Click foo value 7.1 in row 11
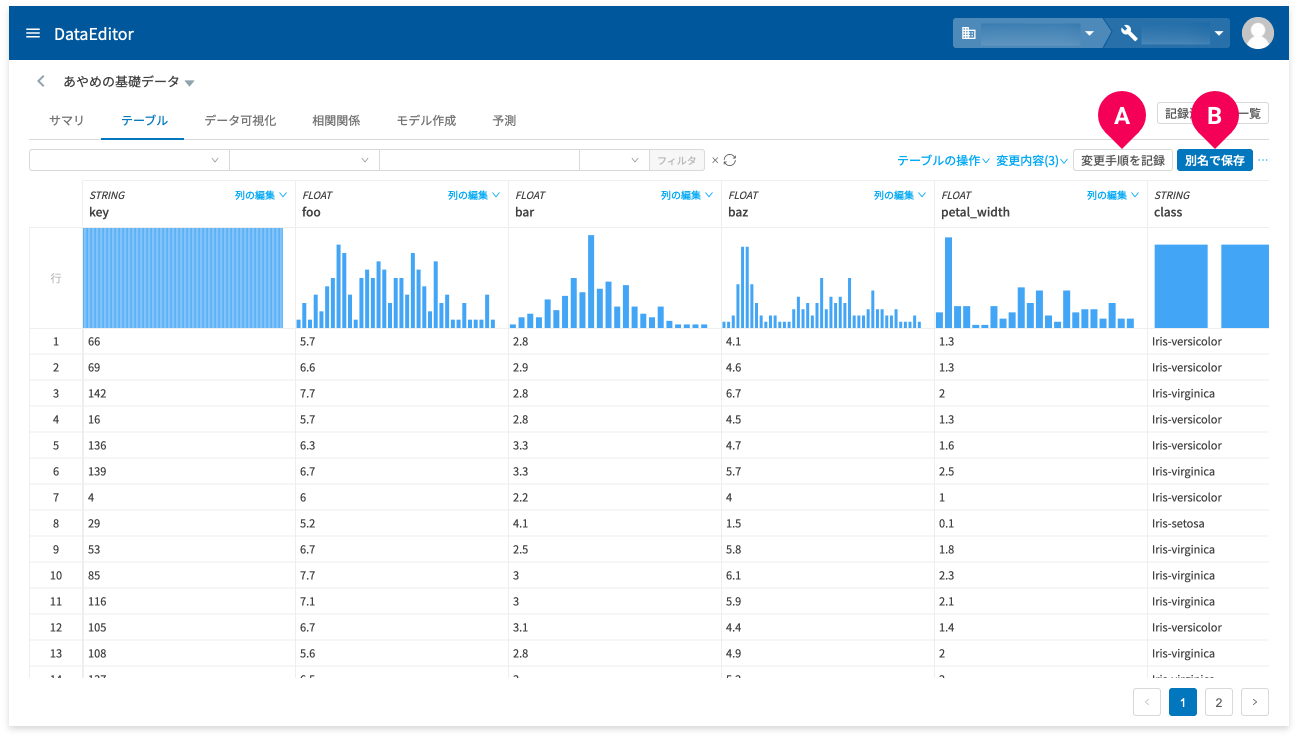The height and width of the screenshot is (738, 1298). tap(308, 601)
